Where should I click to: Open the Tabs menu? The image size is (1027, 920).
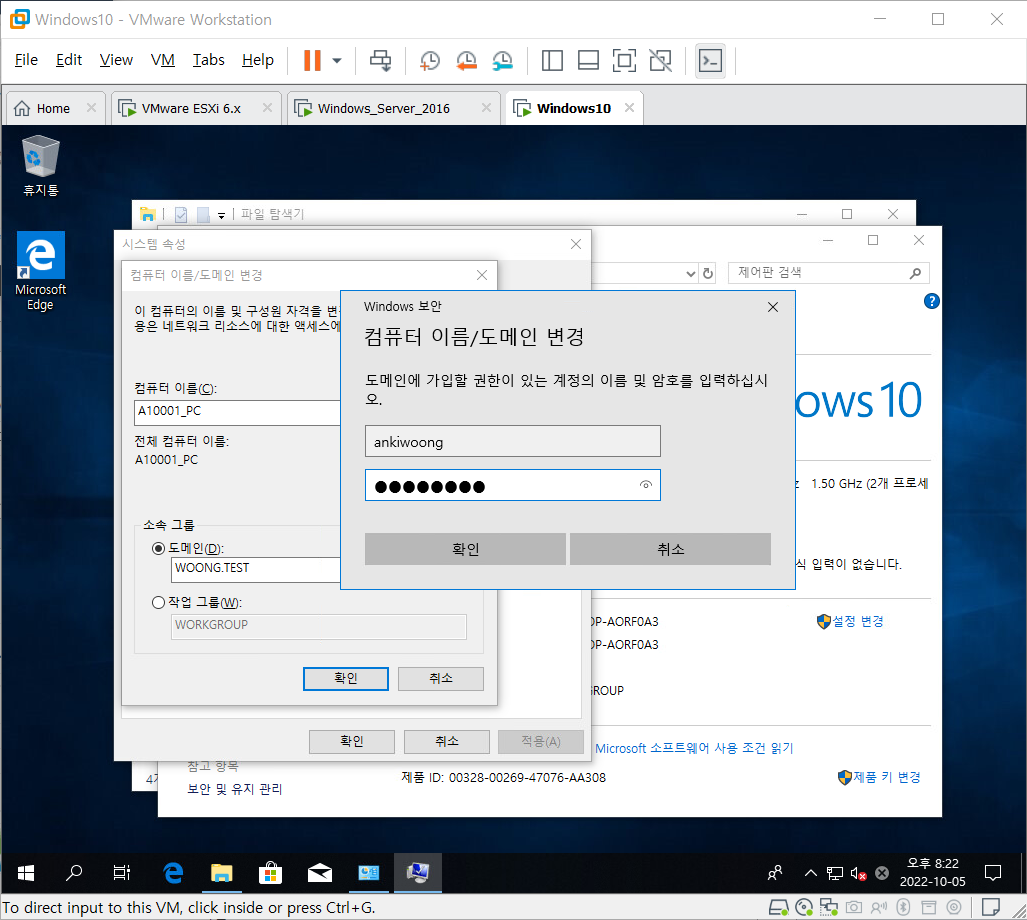tap(208, 60)
